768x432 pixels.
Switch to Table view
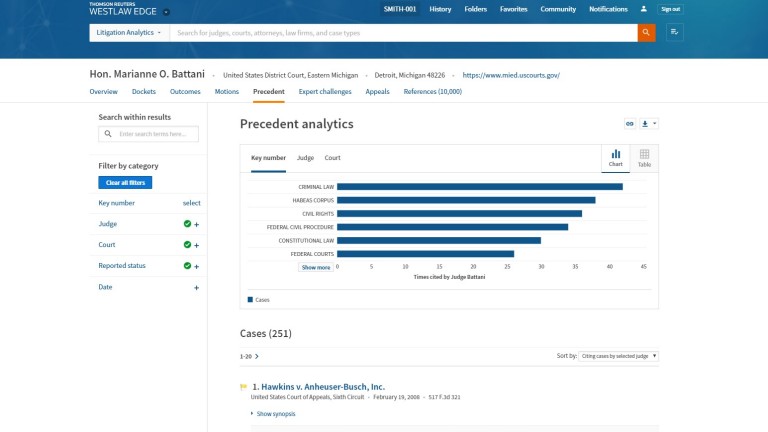(x=644, y=157)
